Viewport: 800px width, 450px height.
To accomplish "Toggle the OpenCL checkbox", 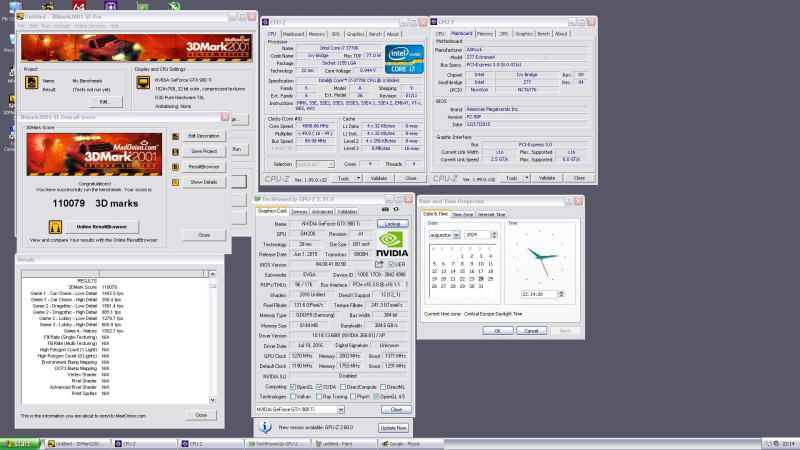I will click(293, 387).
